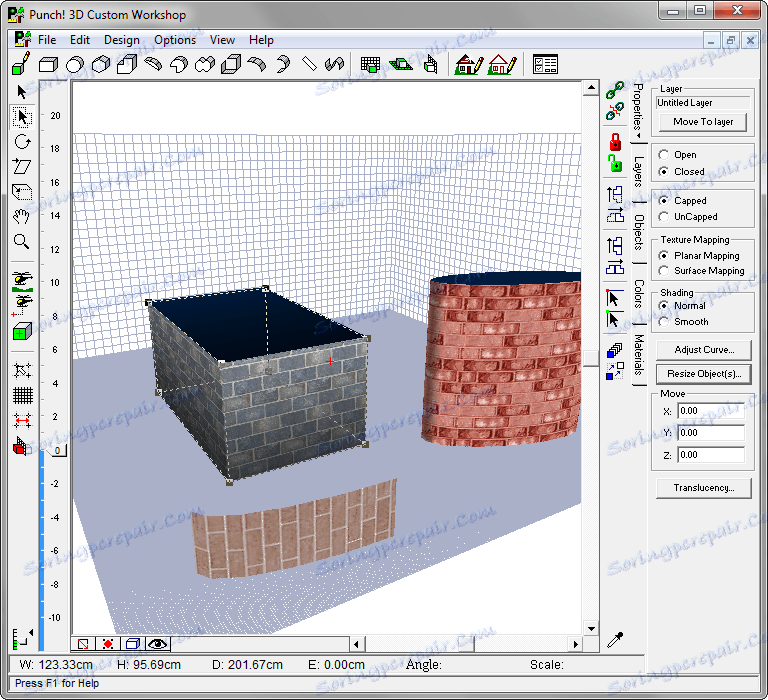This screenshot has height=700, width=768.
Task: Enable Surface Mapping texture option
Action: tap(664, 271)
